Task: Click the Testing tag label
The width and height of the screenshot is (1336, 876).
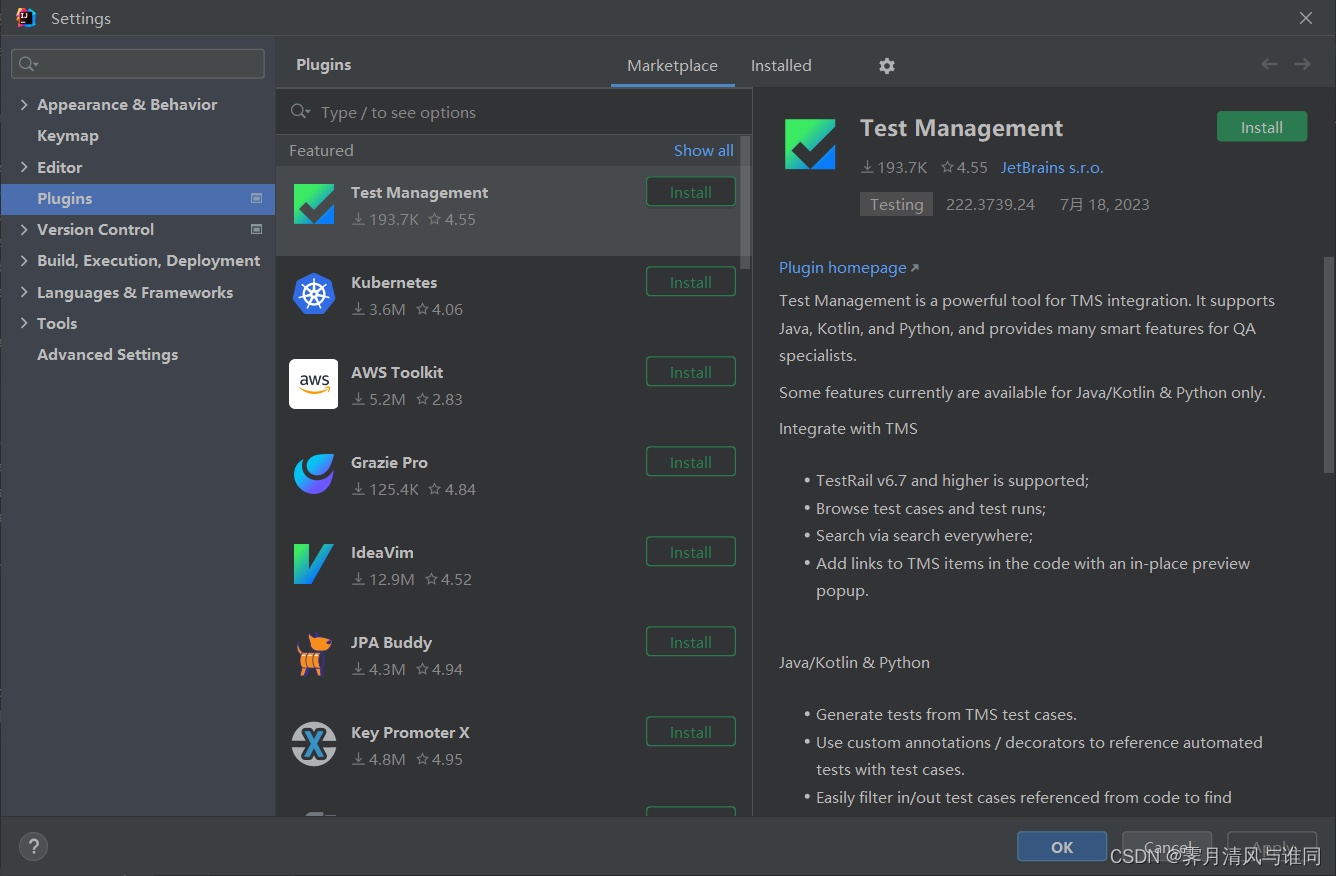Action: [x=896, y=204]
